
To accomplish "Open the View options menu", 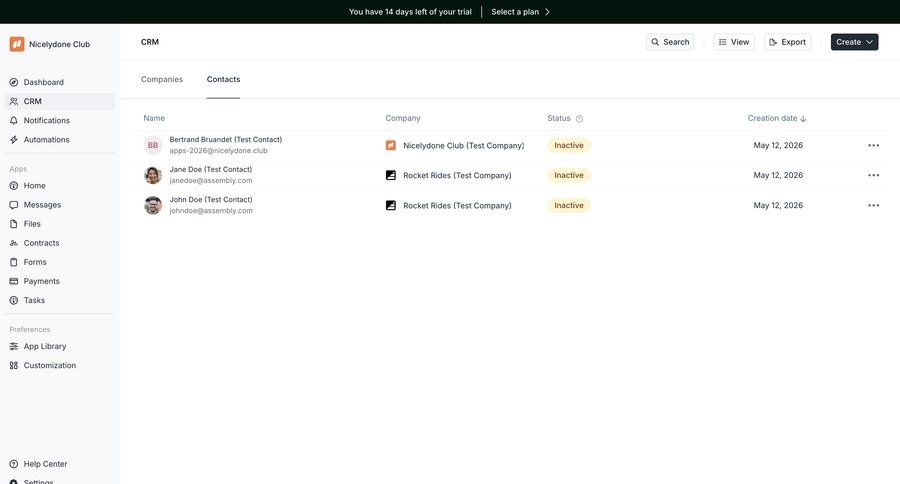I will pos(734,42).
